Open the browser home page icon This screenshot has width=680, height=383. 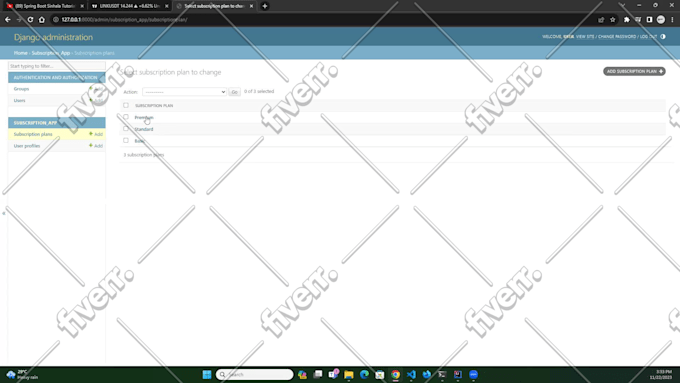(x=42, y=20)
